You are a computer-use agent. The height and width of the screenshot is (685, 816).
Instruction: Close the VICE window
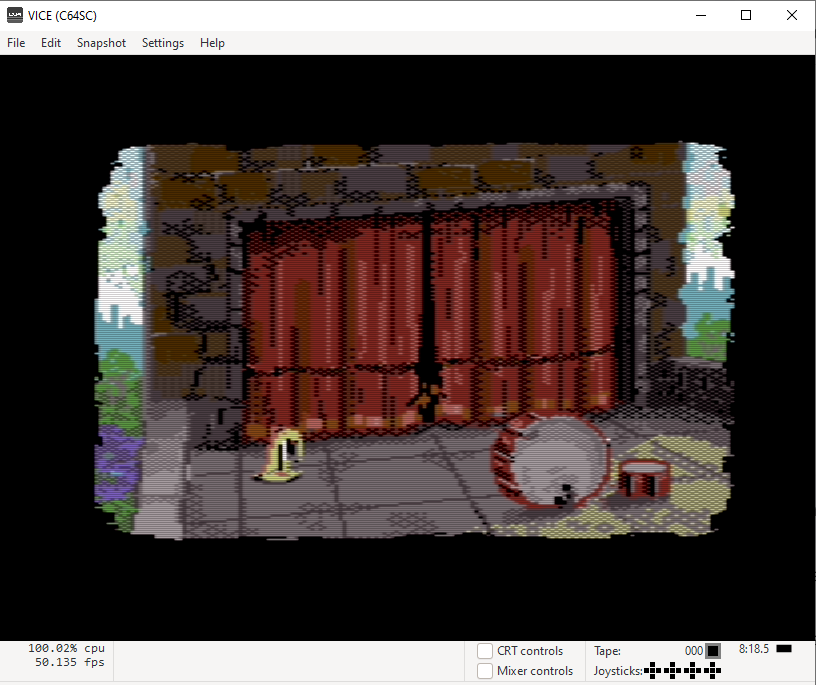792,16
